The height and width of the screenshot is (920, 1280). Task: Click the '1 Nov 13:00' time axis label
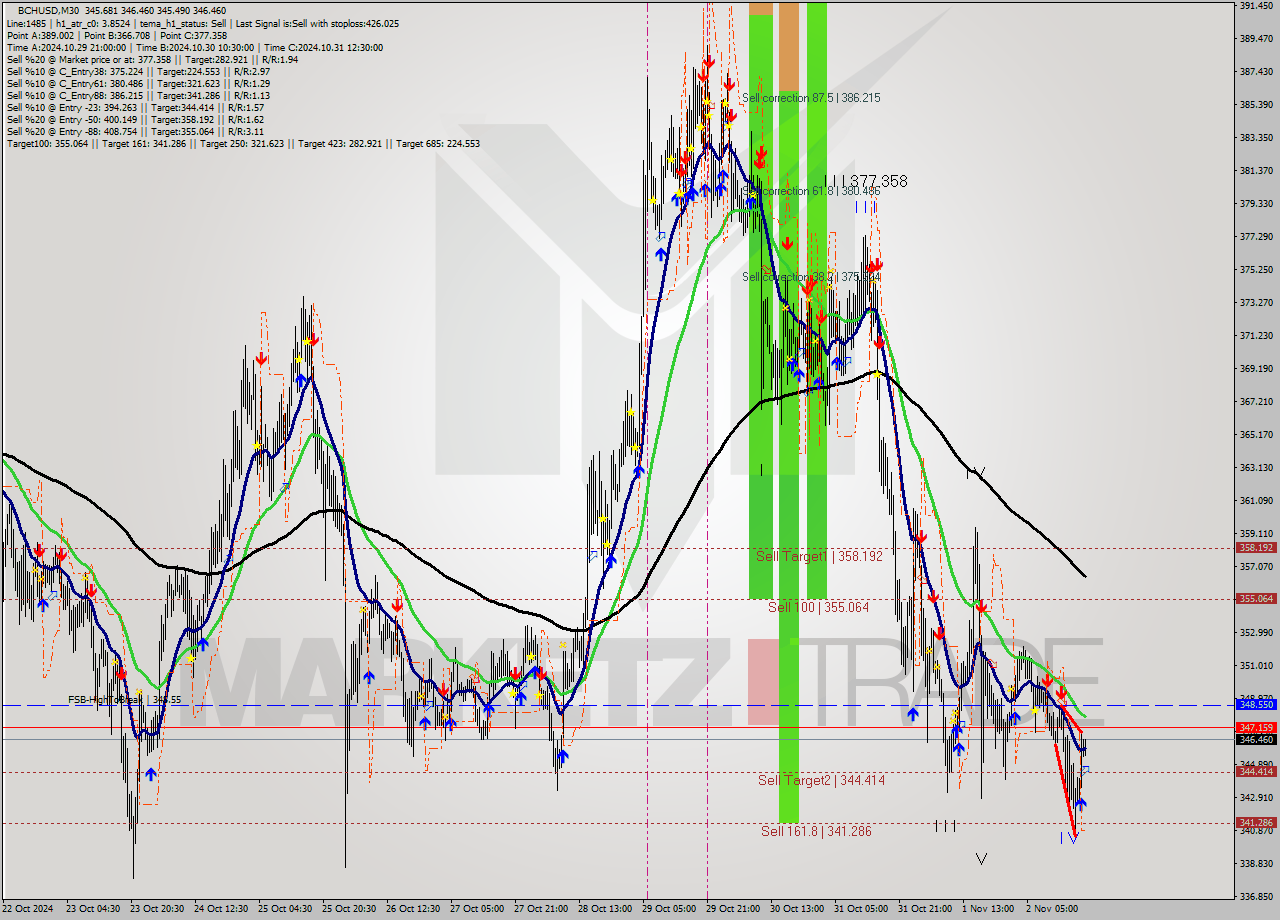(x=986, y=909)
